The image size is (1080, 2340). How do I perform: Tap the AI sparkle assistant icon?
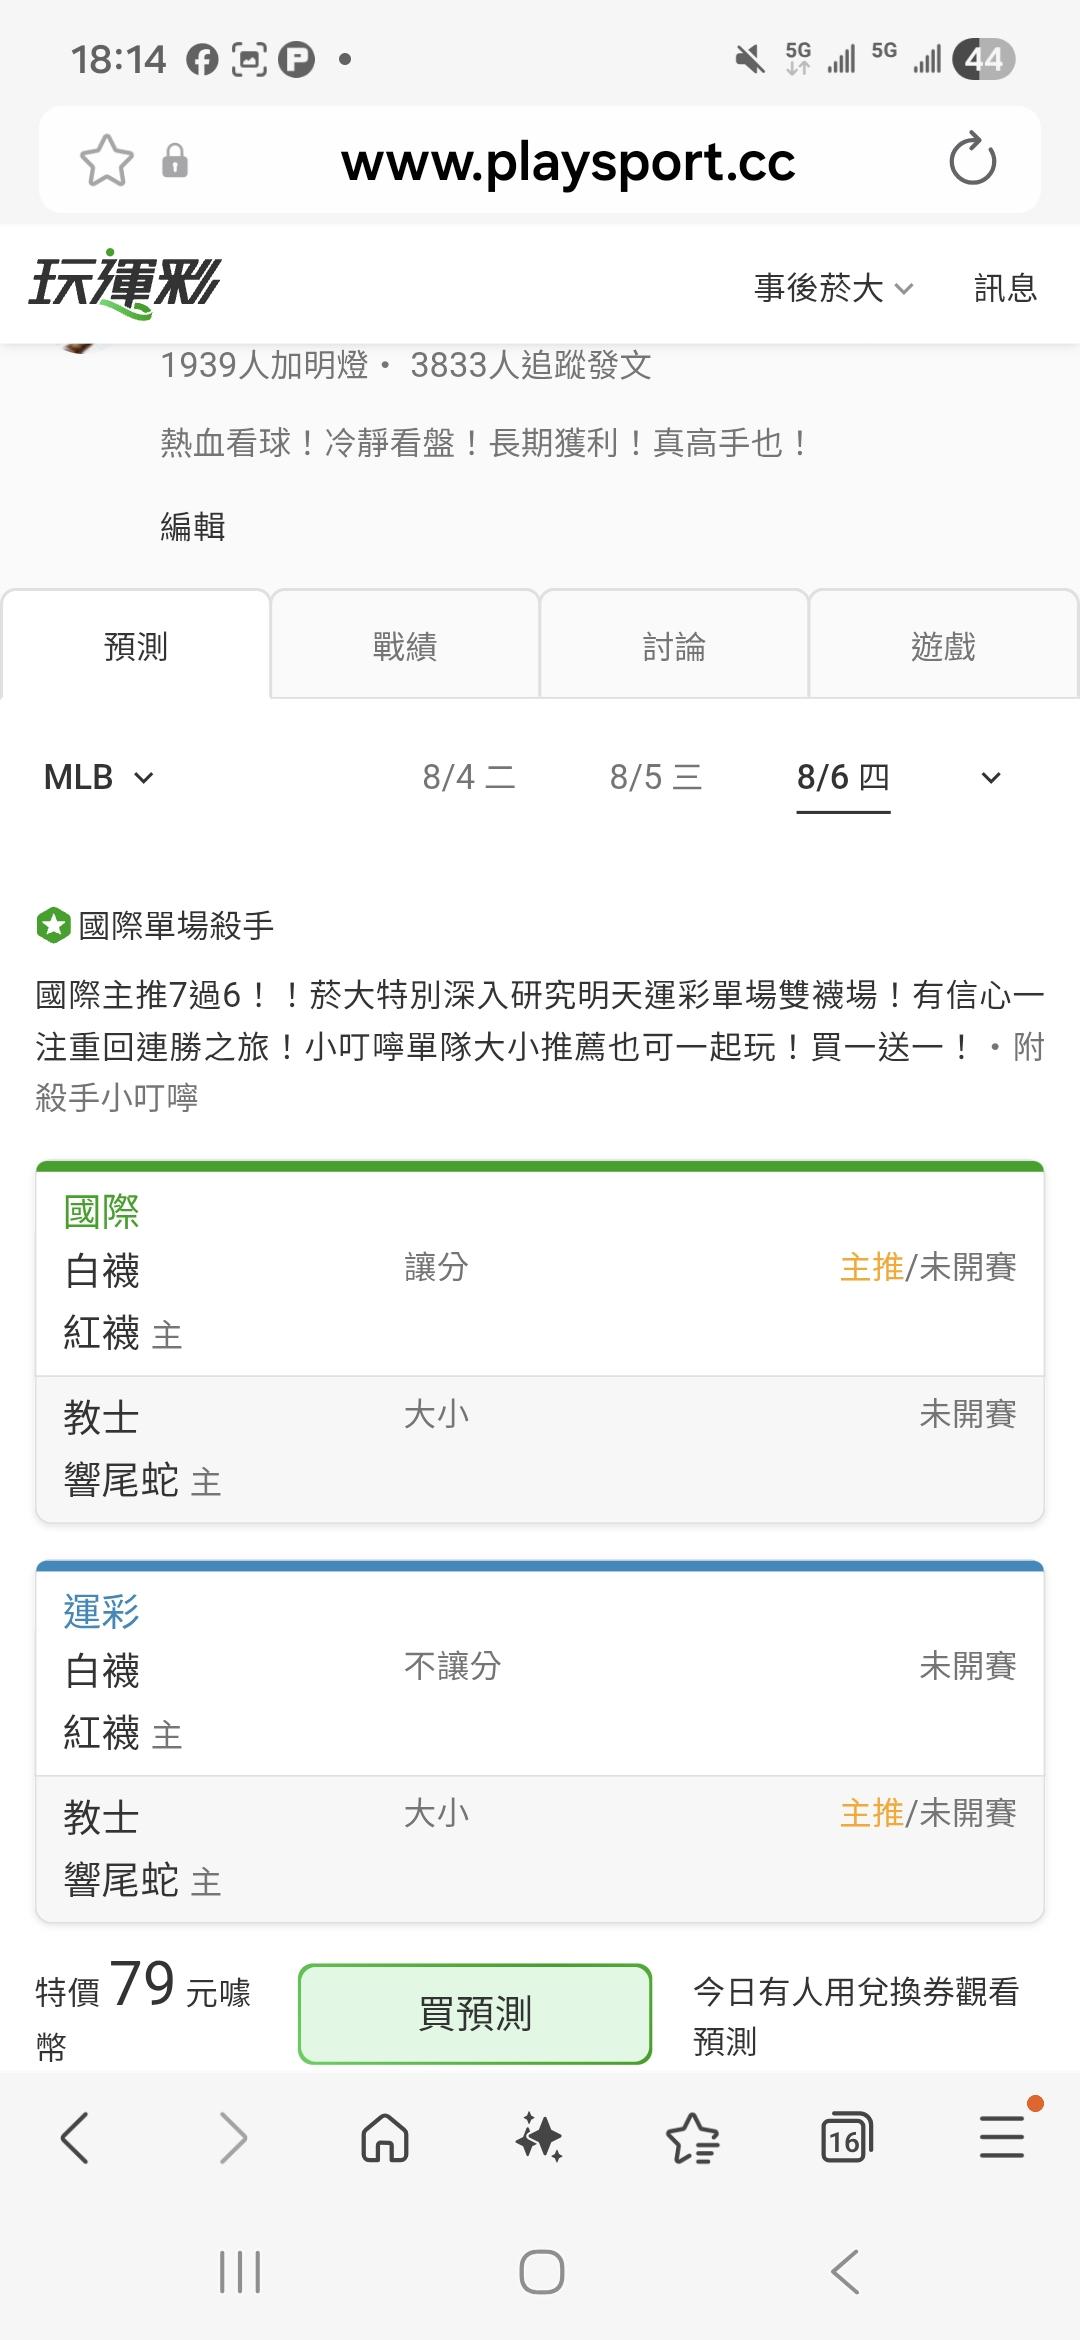pos(539,2139)
